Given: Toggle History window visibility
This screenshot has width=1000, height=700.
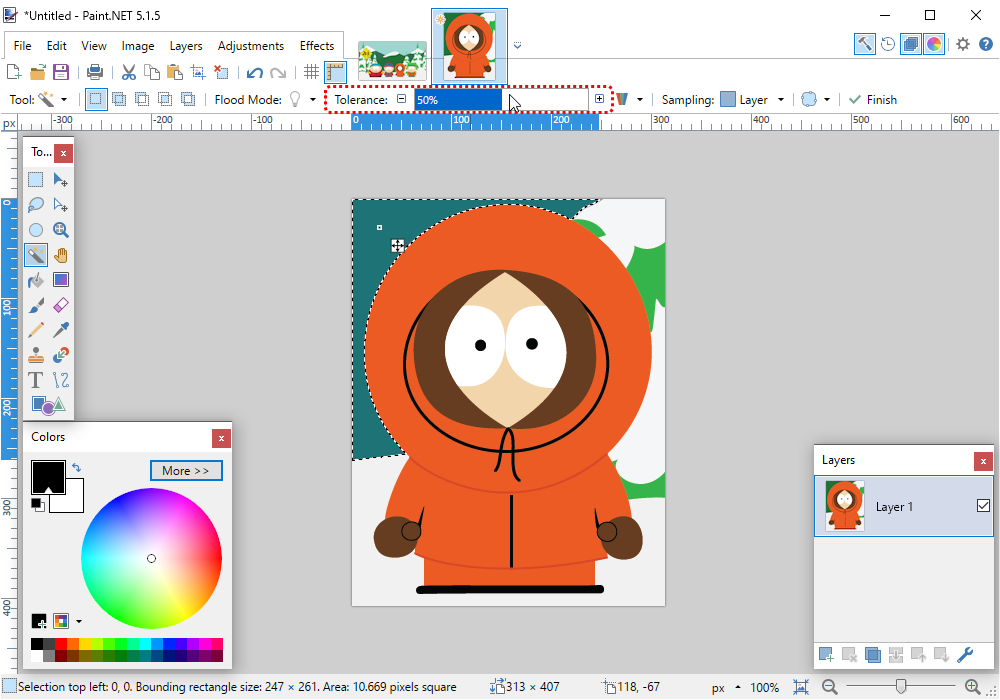Looking at the screenshot, I should 888,44.
